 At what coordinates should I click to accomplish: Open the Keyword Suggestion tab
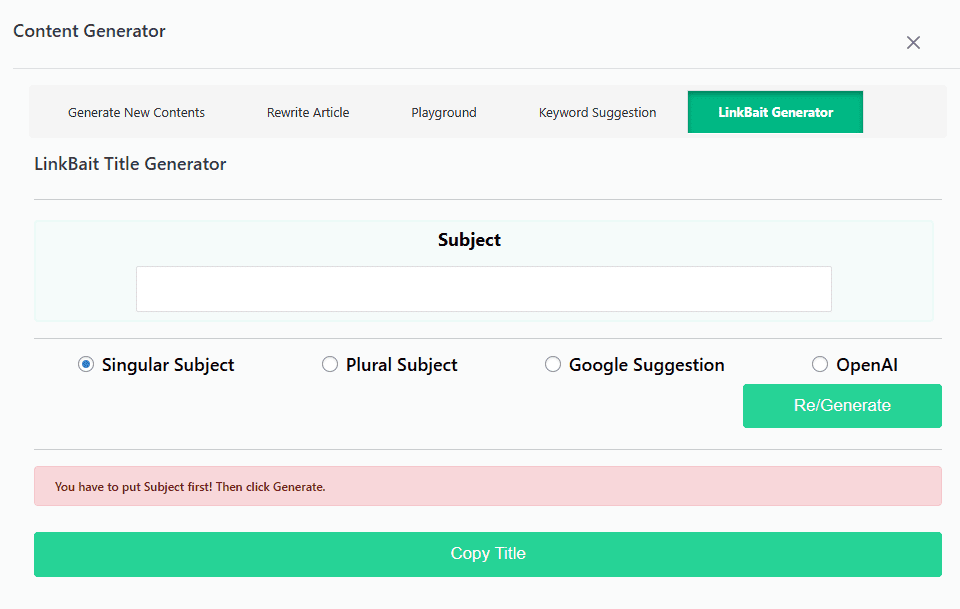598,113
